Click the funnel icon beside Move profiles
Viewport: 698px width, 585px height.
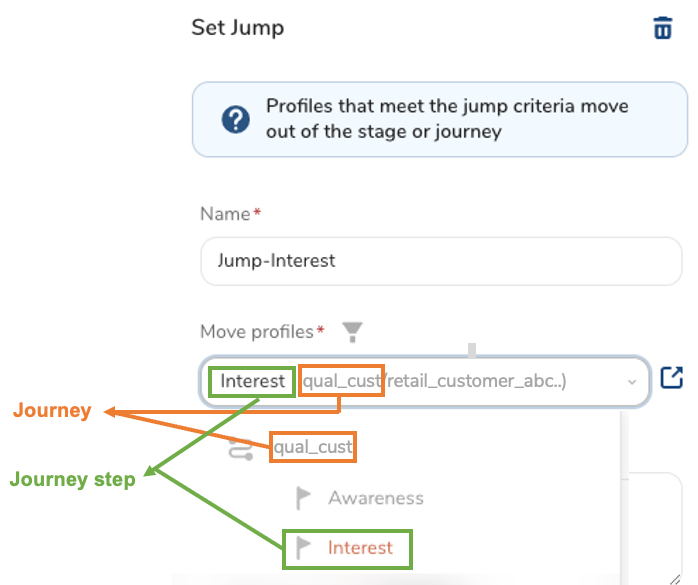351,331
